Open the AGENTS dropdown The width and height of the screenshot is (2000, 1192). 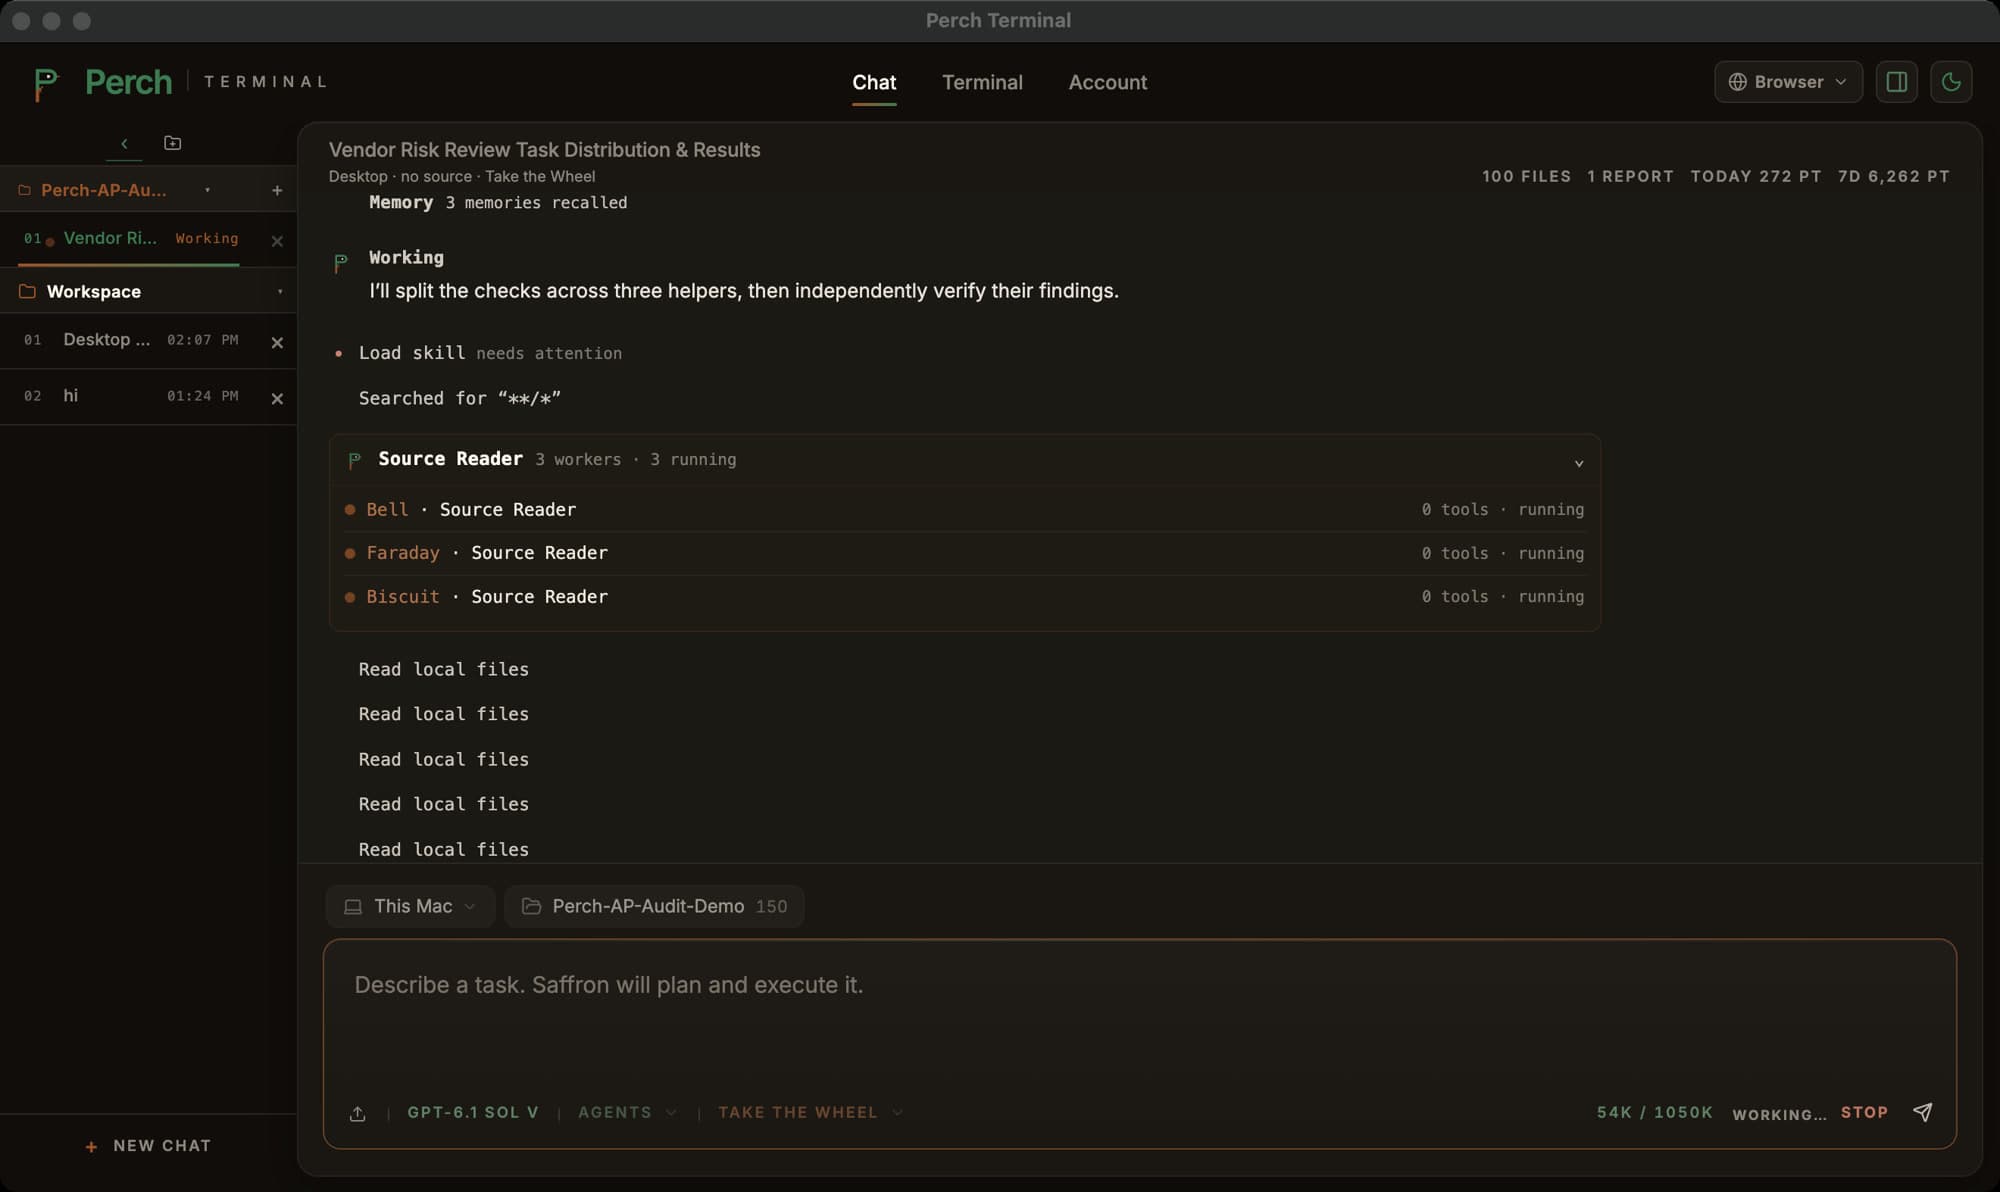(627, 1112)
